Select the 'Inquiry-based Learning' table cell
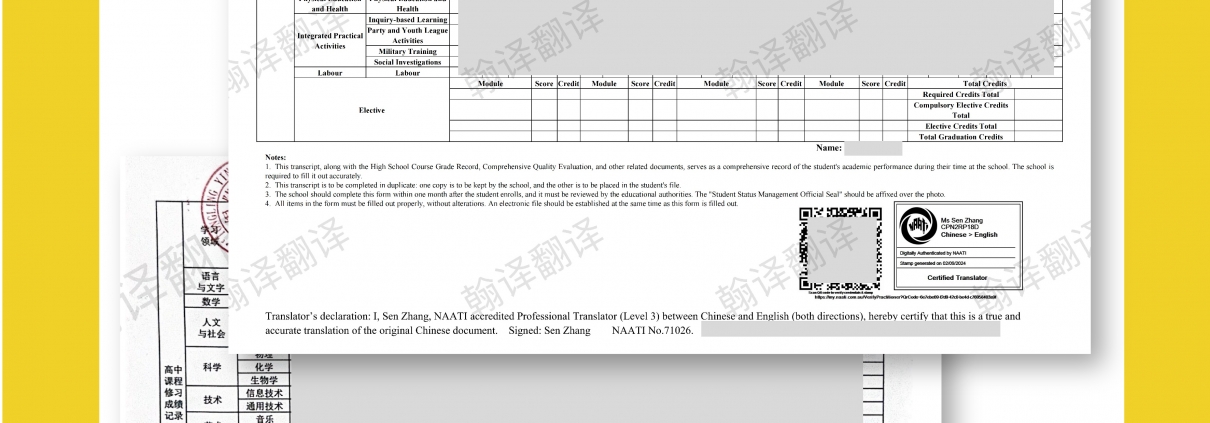 coord(407,19)
